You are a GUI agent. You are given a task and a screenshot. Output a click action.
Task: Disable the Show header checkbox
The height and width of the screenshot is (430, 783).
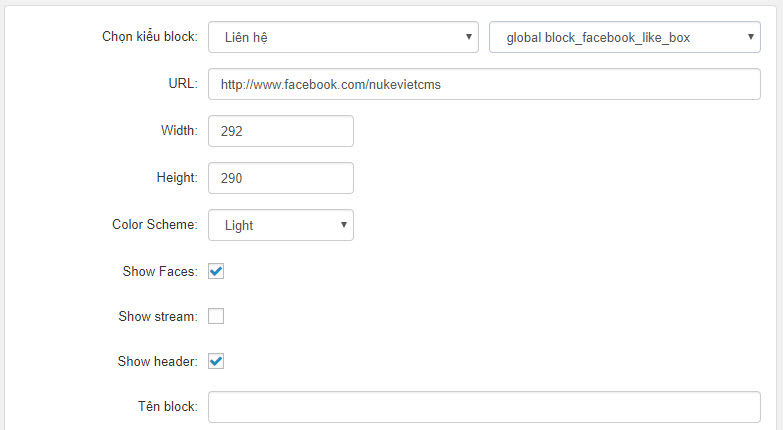point(216,361)
